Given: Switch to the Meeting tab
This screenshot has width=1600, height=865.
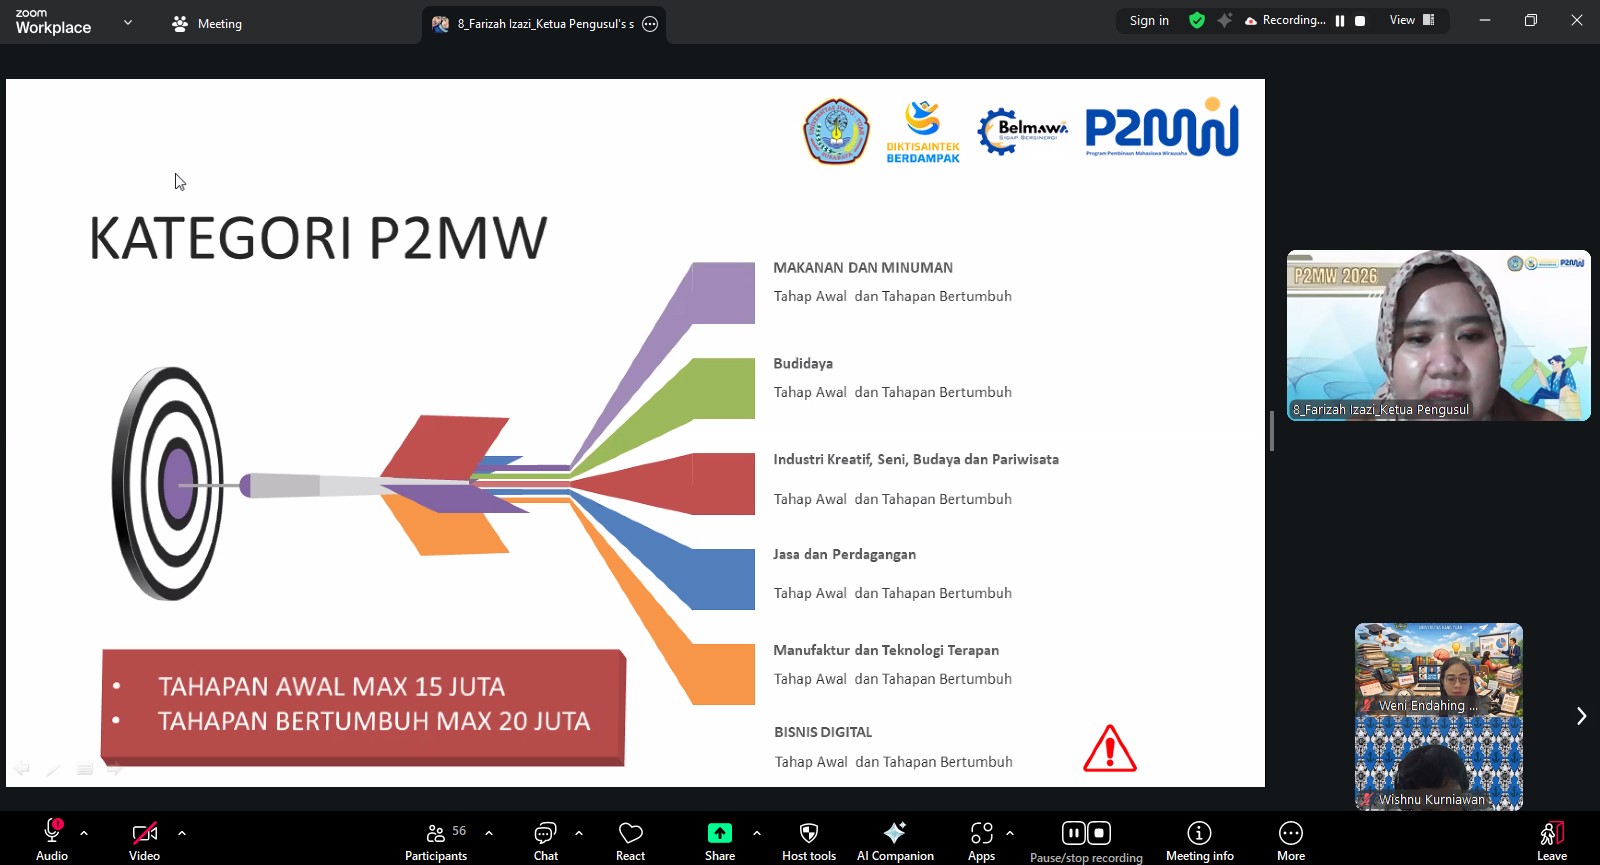Looking at the screenshot, I should click(x=207, y=24).
